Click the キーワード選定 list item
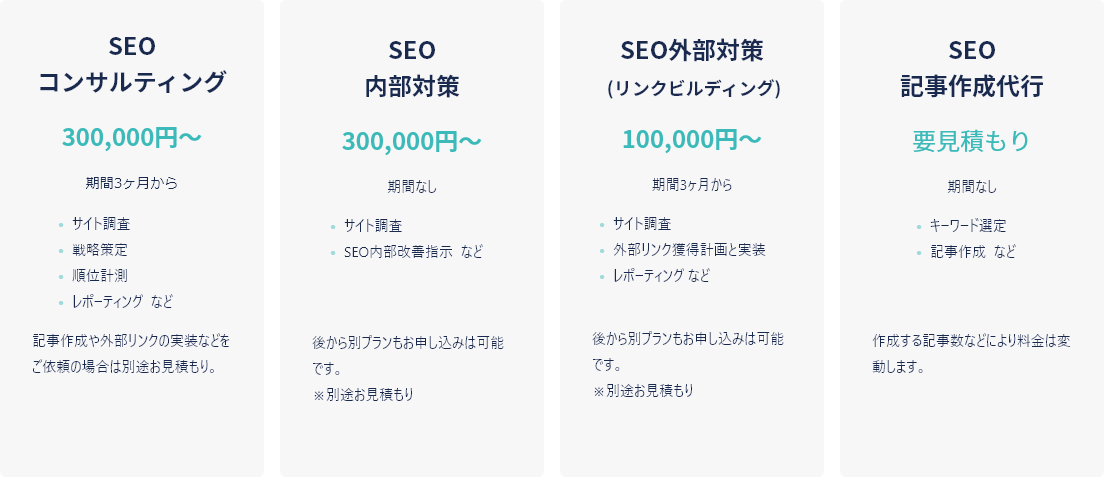 click(968, 225)
